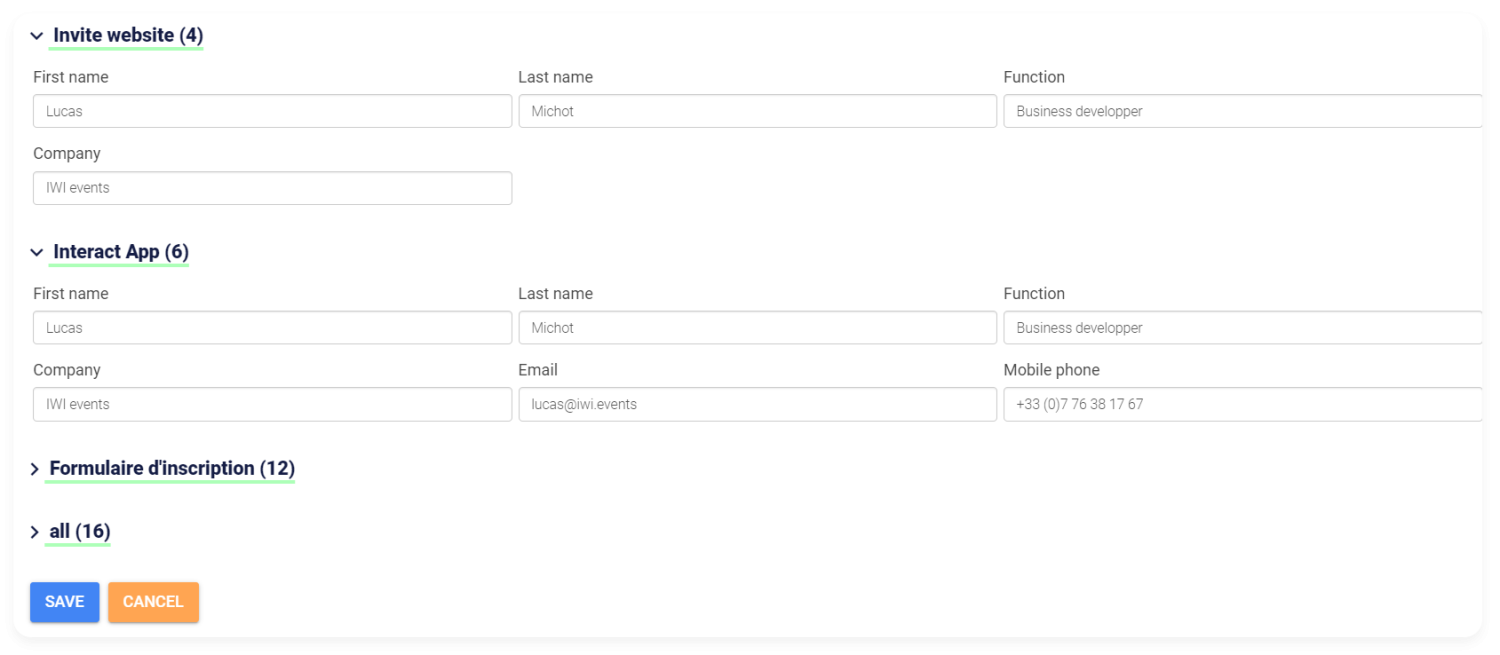Click the Mobile phone input field
Image resolution: width=1500 pixels, height=655 pixels.
tap(1243, 404)
